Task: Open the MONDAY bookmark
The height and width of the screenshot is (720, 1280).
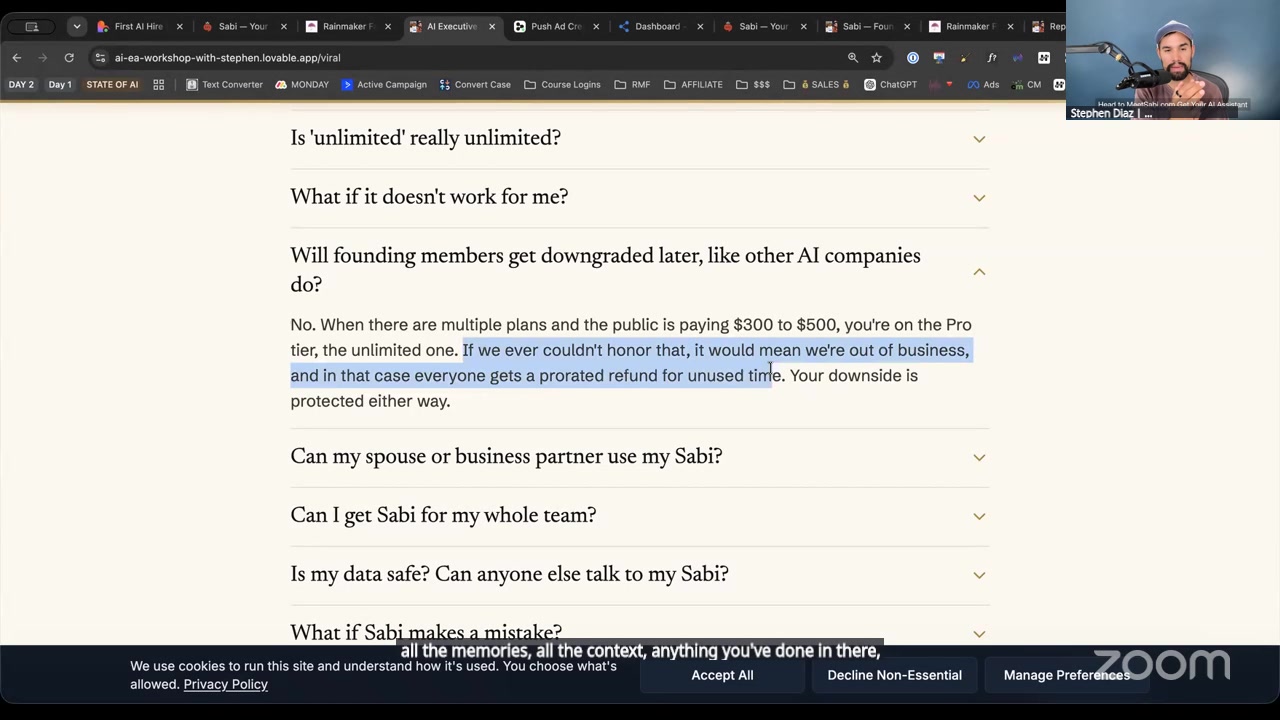Action: click(x=302, y=85)
